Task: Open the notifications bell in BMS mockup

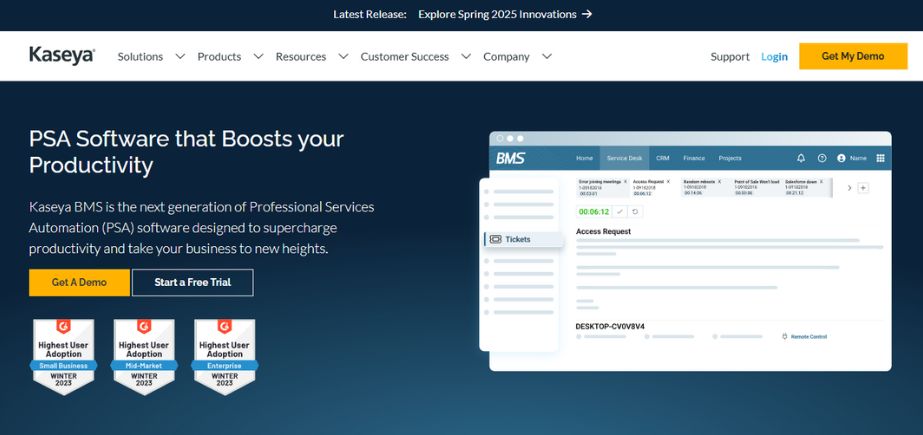Action: point(801,158)
